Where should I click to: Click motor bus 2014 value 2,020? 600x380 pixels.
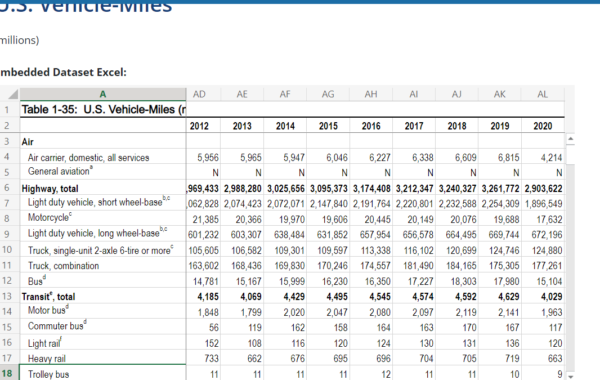285,312
